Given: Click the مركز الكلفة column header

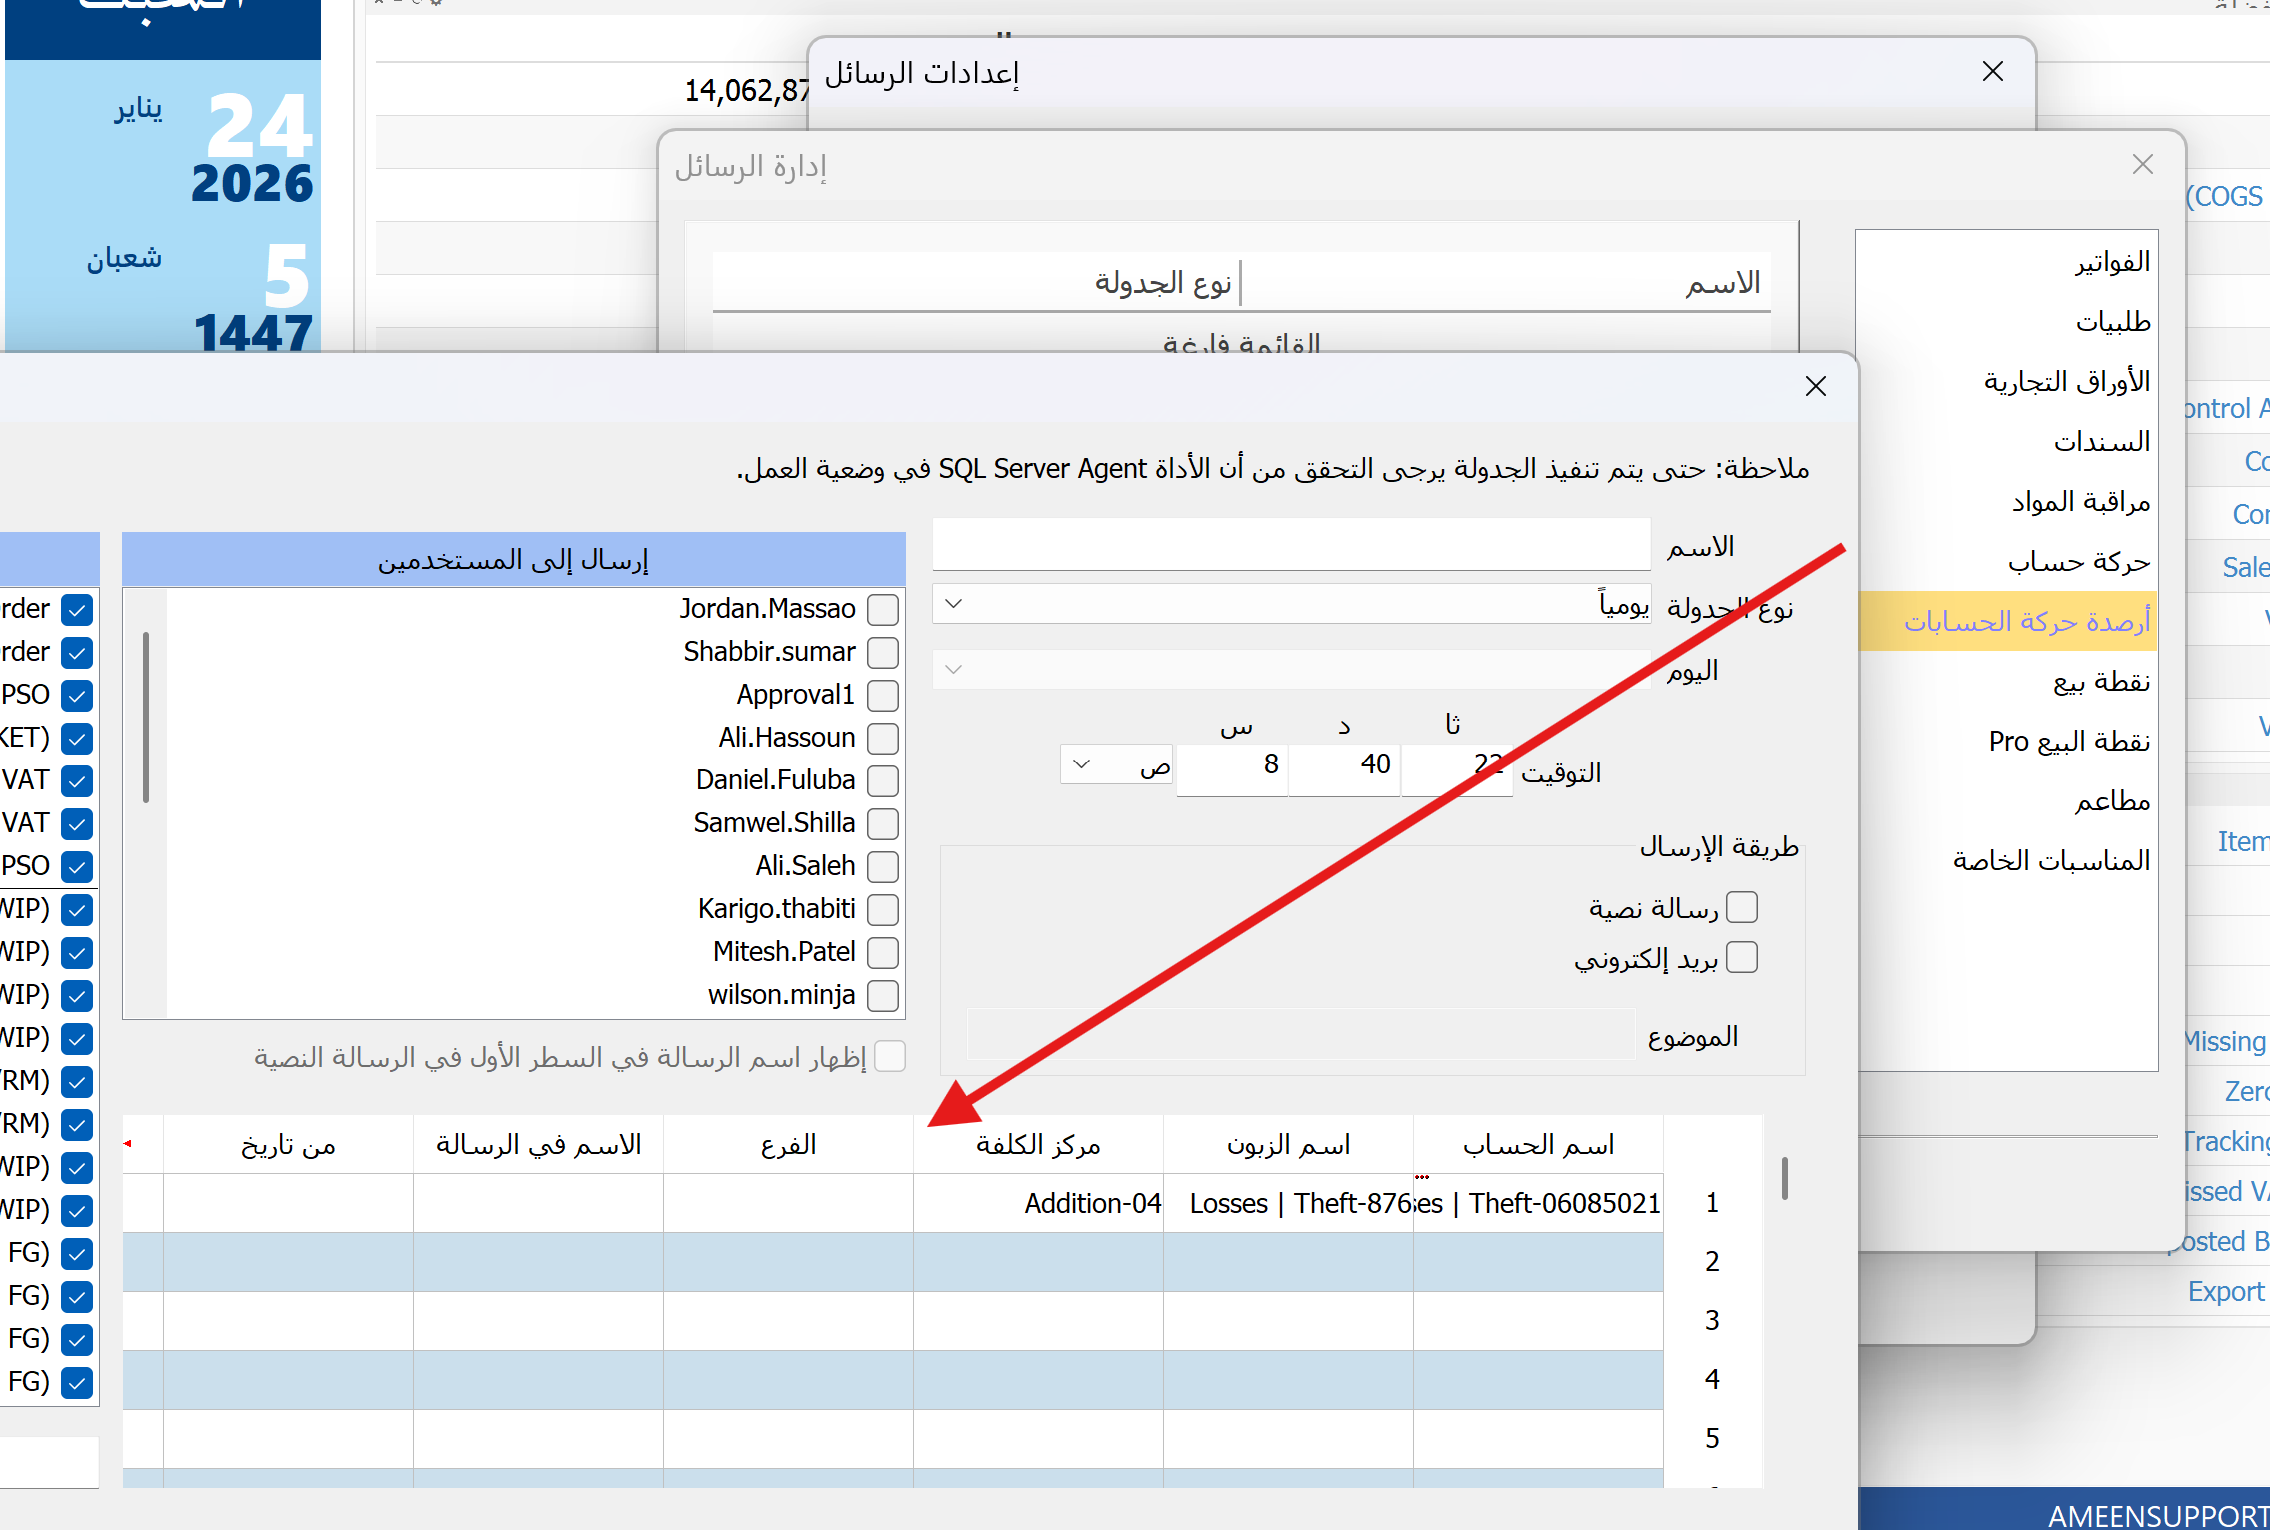Looking at the screenshot, I should tap(1038, 1145).
